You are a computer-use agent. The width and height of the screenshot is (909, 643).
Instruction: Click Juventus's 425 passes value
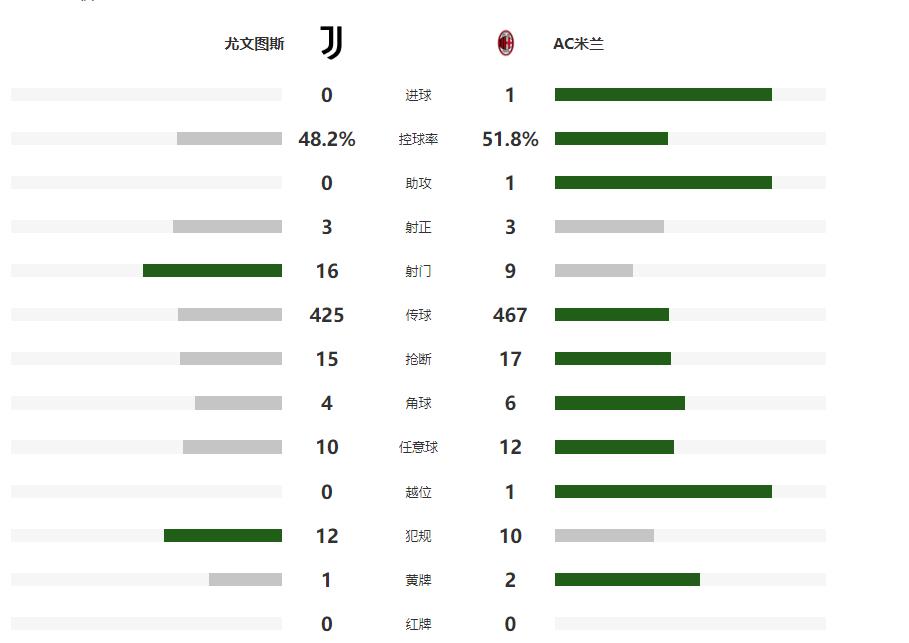tap(327, 315)
